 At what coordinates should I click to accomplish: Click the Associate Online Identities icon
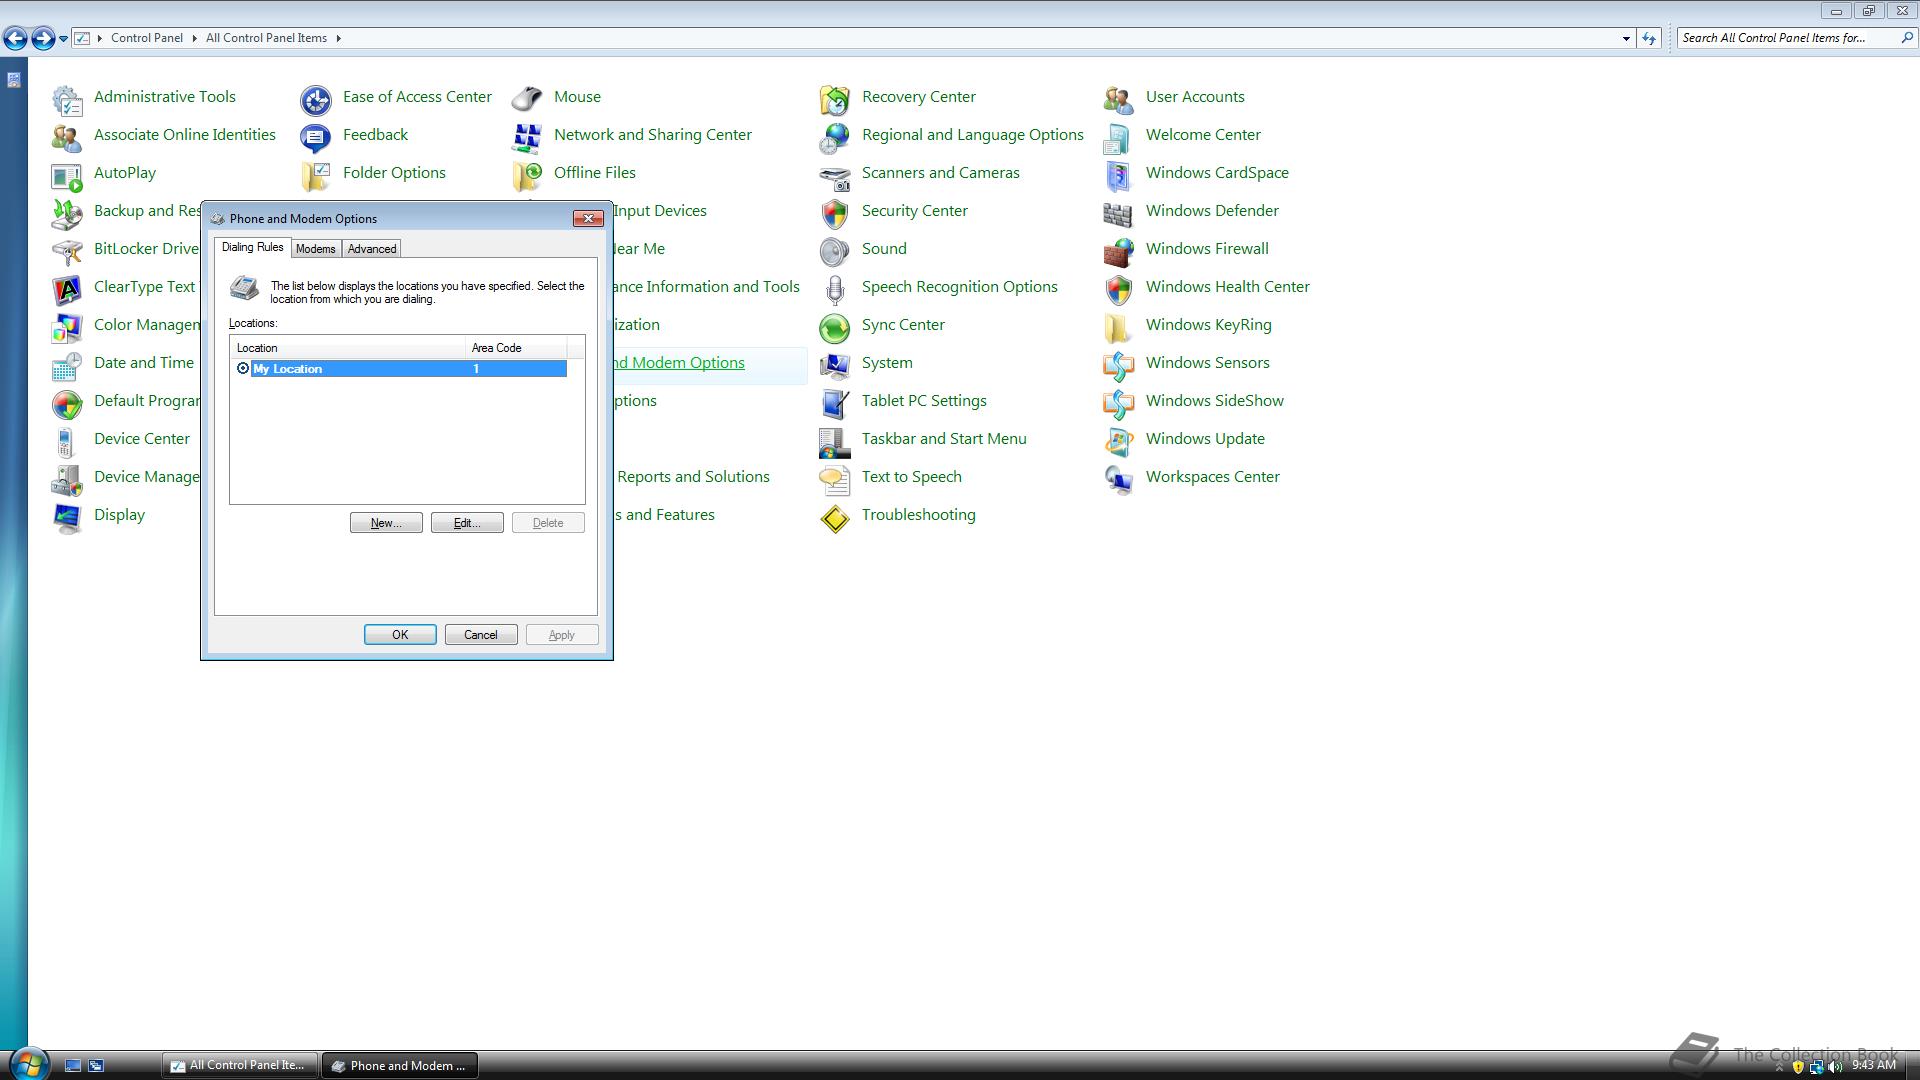tap(67, 137)
